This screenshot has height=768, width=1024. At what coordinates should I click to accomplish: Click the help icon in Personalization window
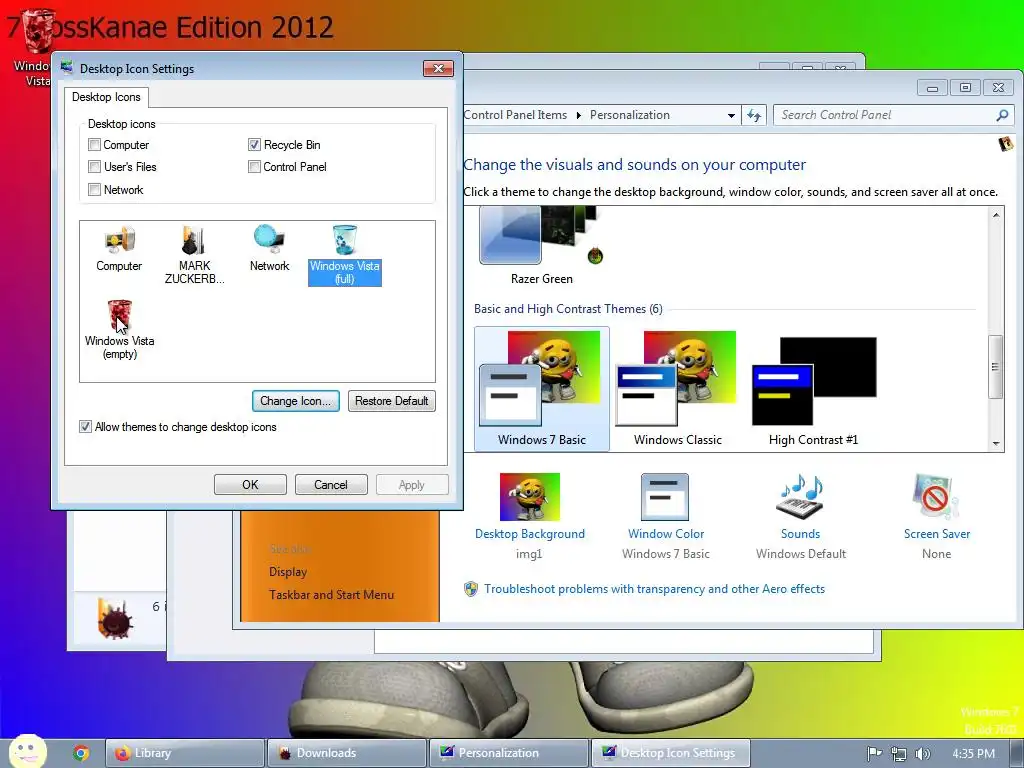coord(1006,144)
